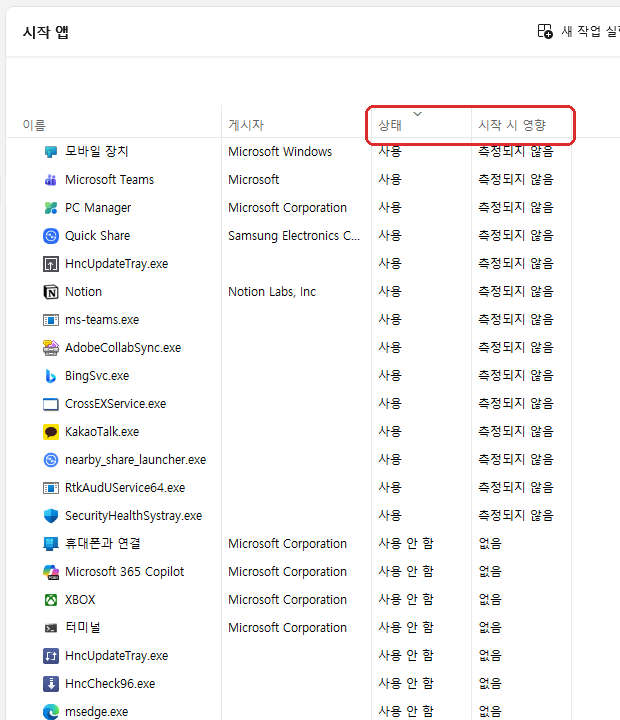
Task: Click the msedge.exe Edge icon
Action: pyautogui.click(x=51, y=712)
